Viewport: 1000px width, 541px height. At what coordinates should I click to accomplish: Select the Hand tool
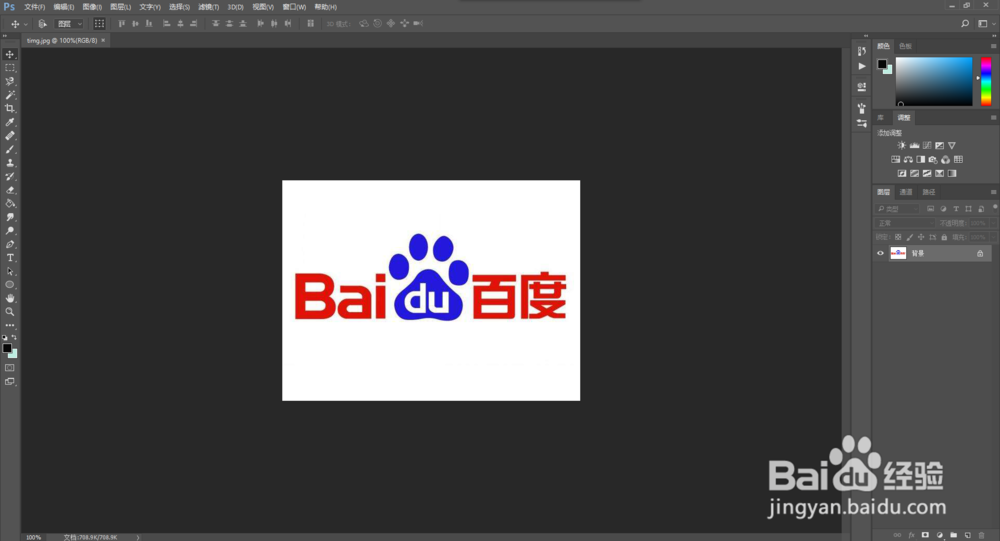10,299
